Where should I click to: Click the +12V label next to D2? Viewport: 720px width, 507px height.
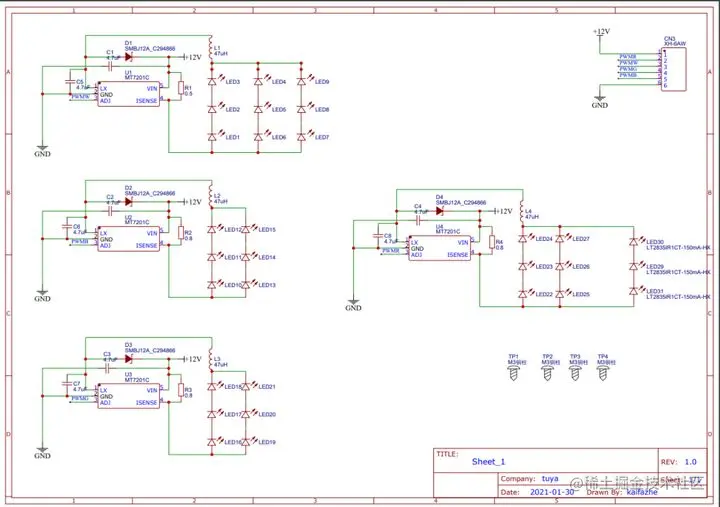192,202
